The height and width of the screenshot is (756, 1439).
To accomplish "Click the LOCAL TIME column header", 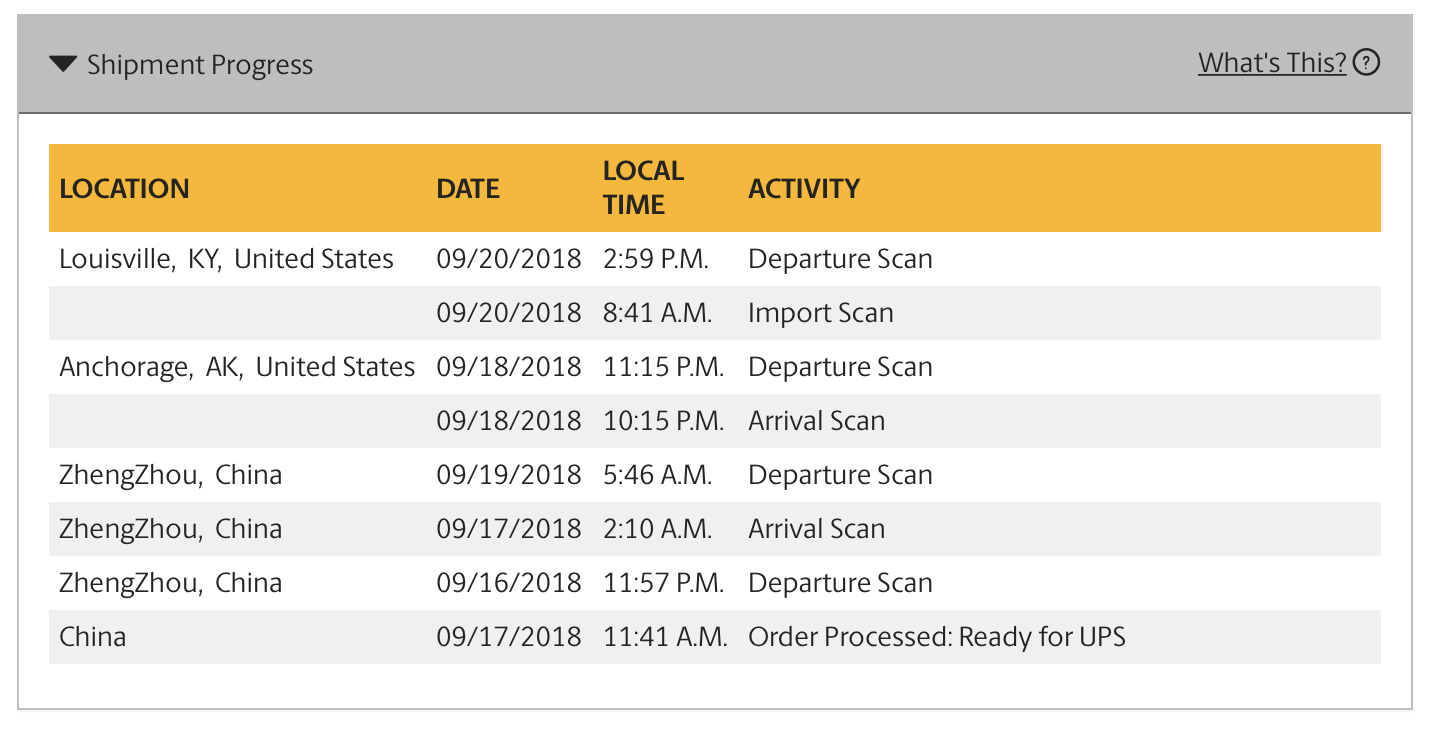I will click(x=643, y=188).
